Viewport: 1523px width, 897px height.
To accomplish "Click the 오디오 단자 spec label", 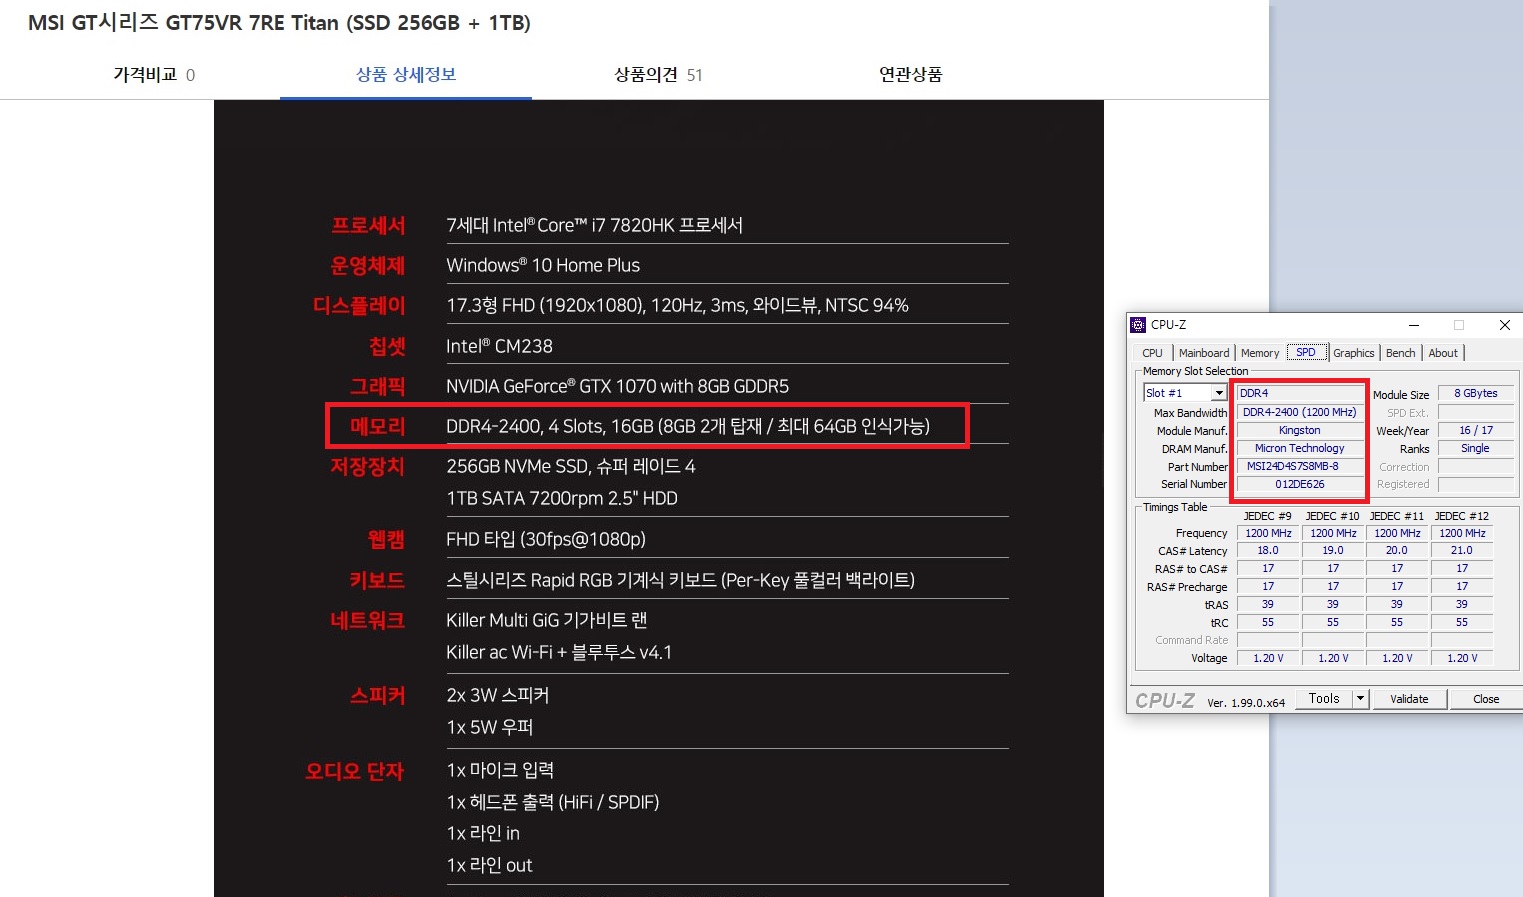I will point(355,772).
